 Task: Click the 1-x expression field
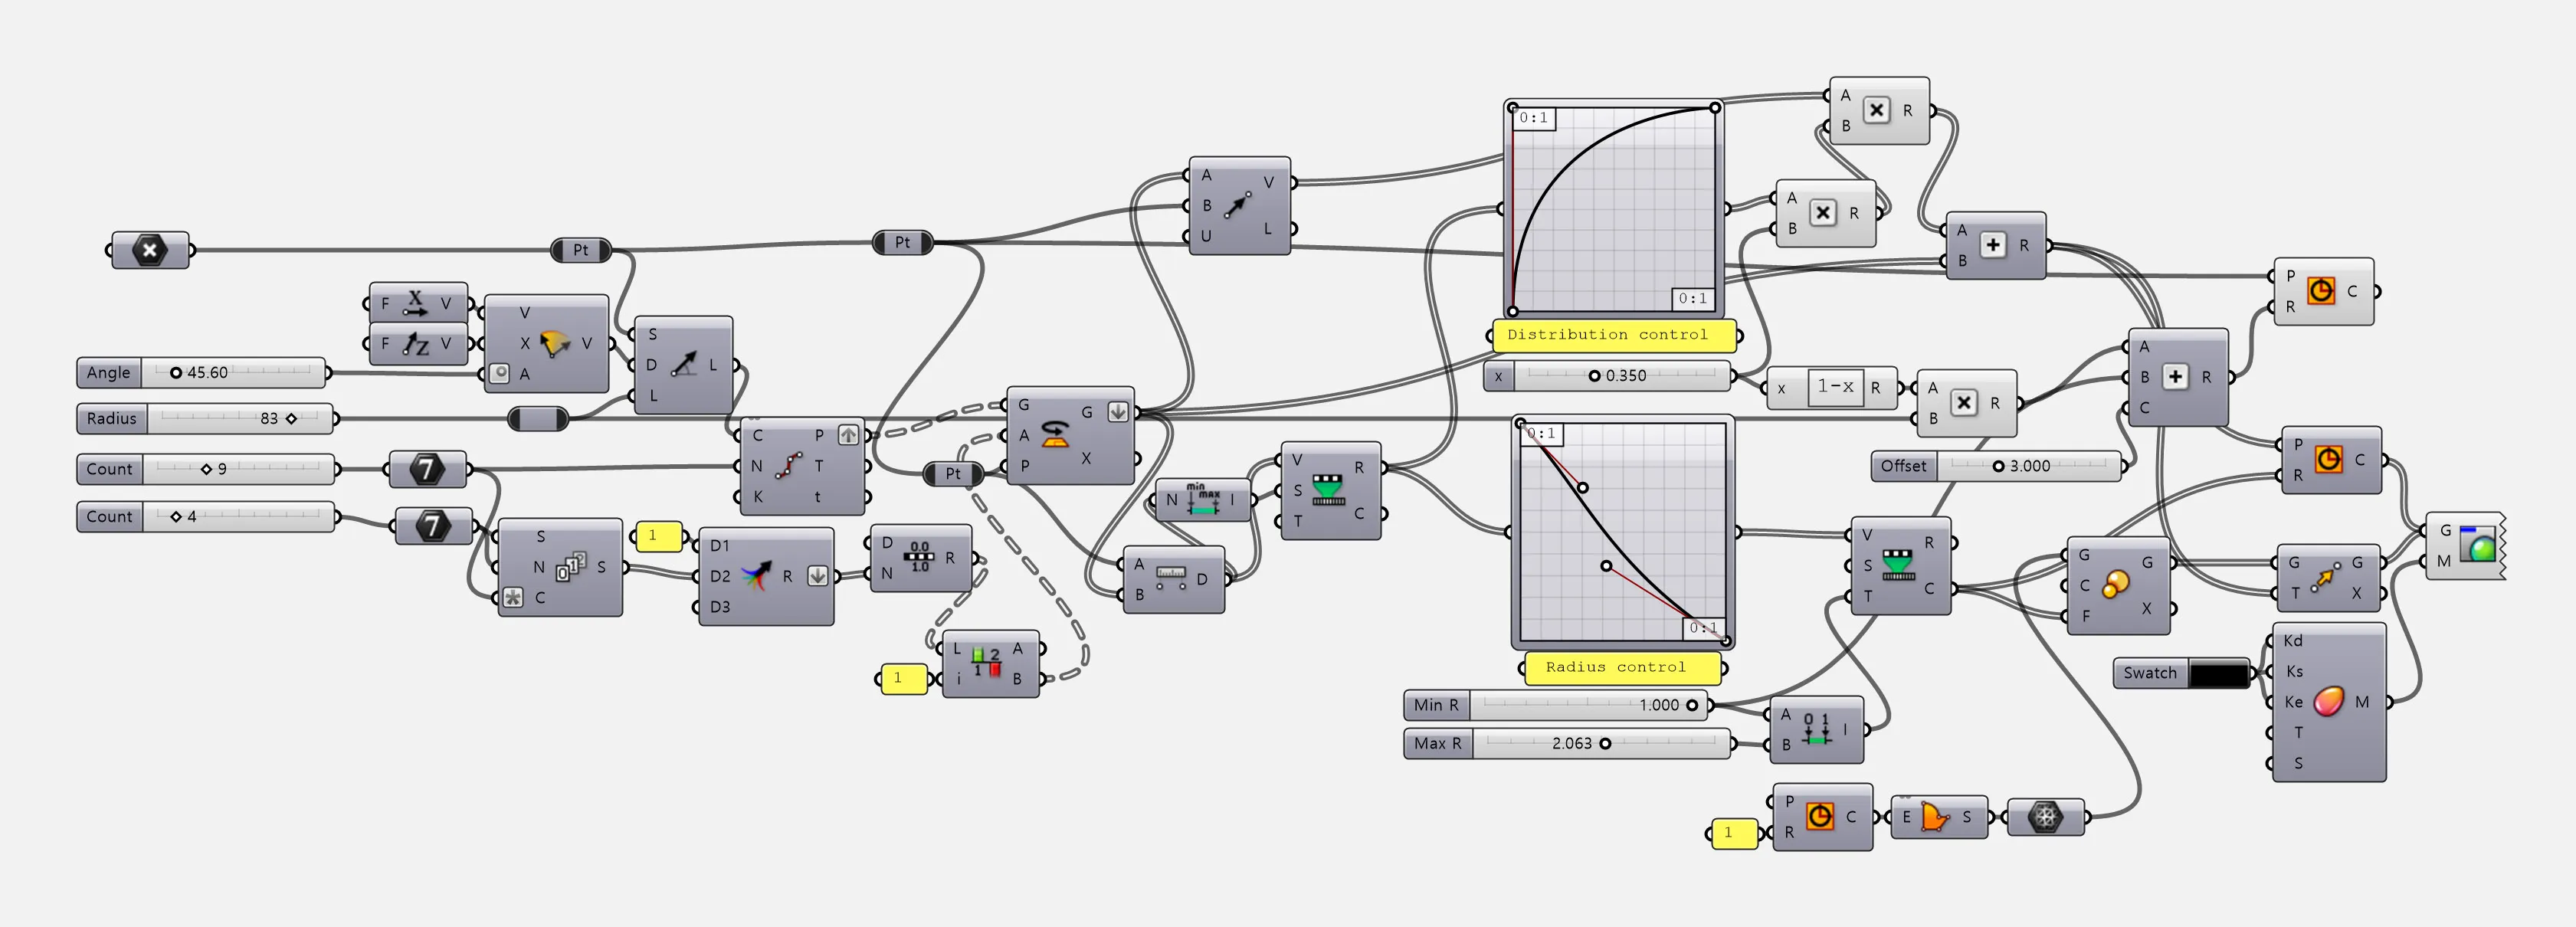tap(1835, 387)
